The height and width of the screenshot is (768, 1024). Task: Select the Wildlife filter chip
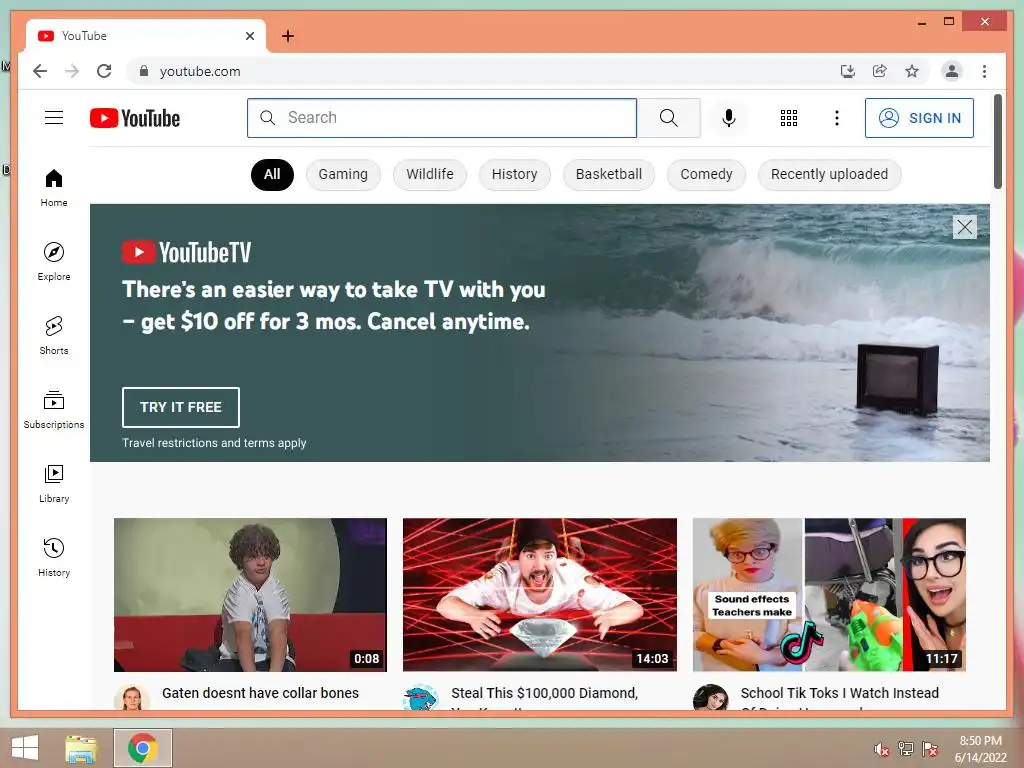click(430, 174)
